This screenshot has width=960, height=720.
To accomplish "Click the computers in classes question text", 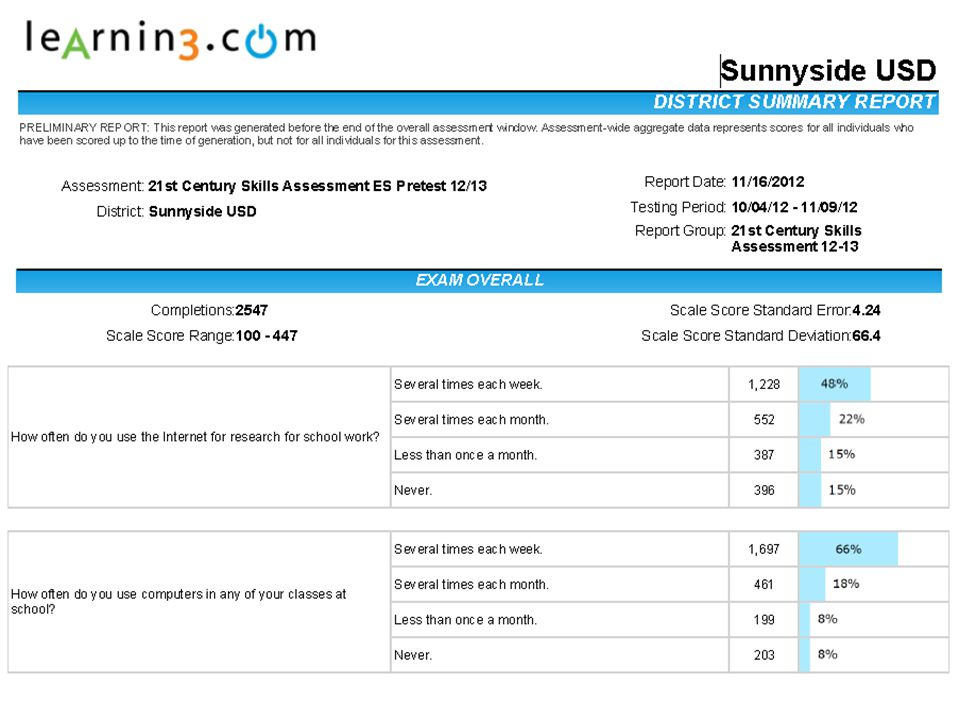I will click(178, 602).
